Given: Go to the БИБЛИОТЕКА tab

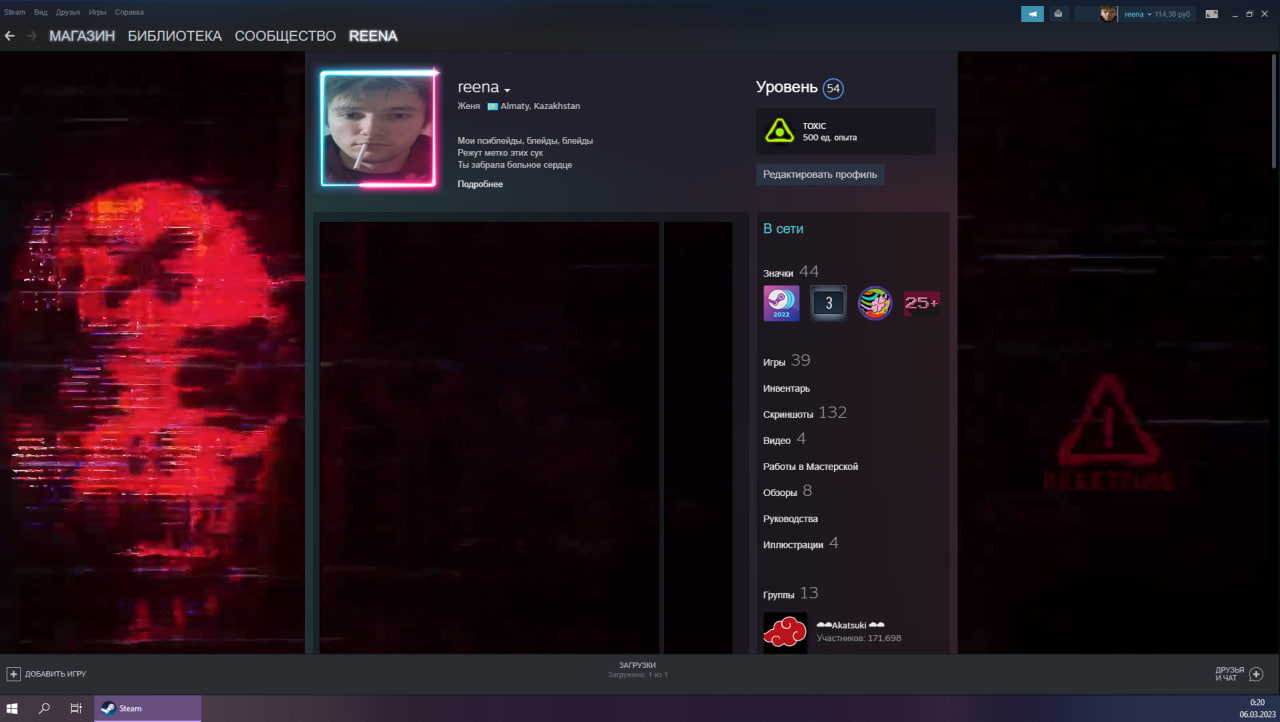Looking at the screenshot, I should tap(175, 36).
